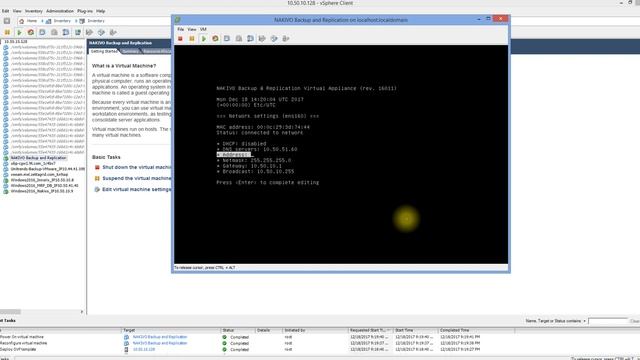Click Suspend icon in console window toolbar
Screen dimensions: 640x360
point(192,39)
